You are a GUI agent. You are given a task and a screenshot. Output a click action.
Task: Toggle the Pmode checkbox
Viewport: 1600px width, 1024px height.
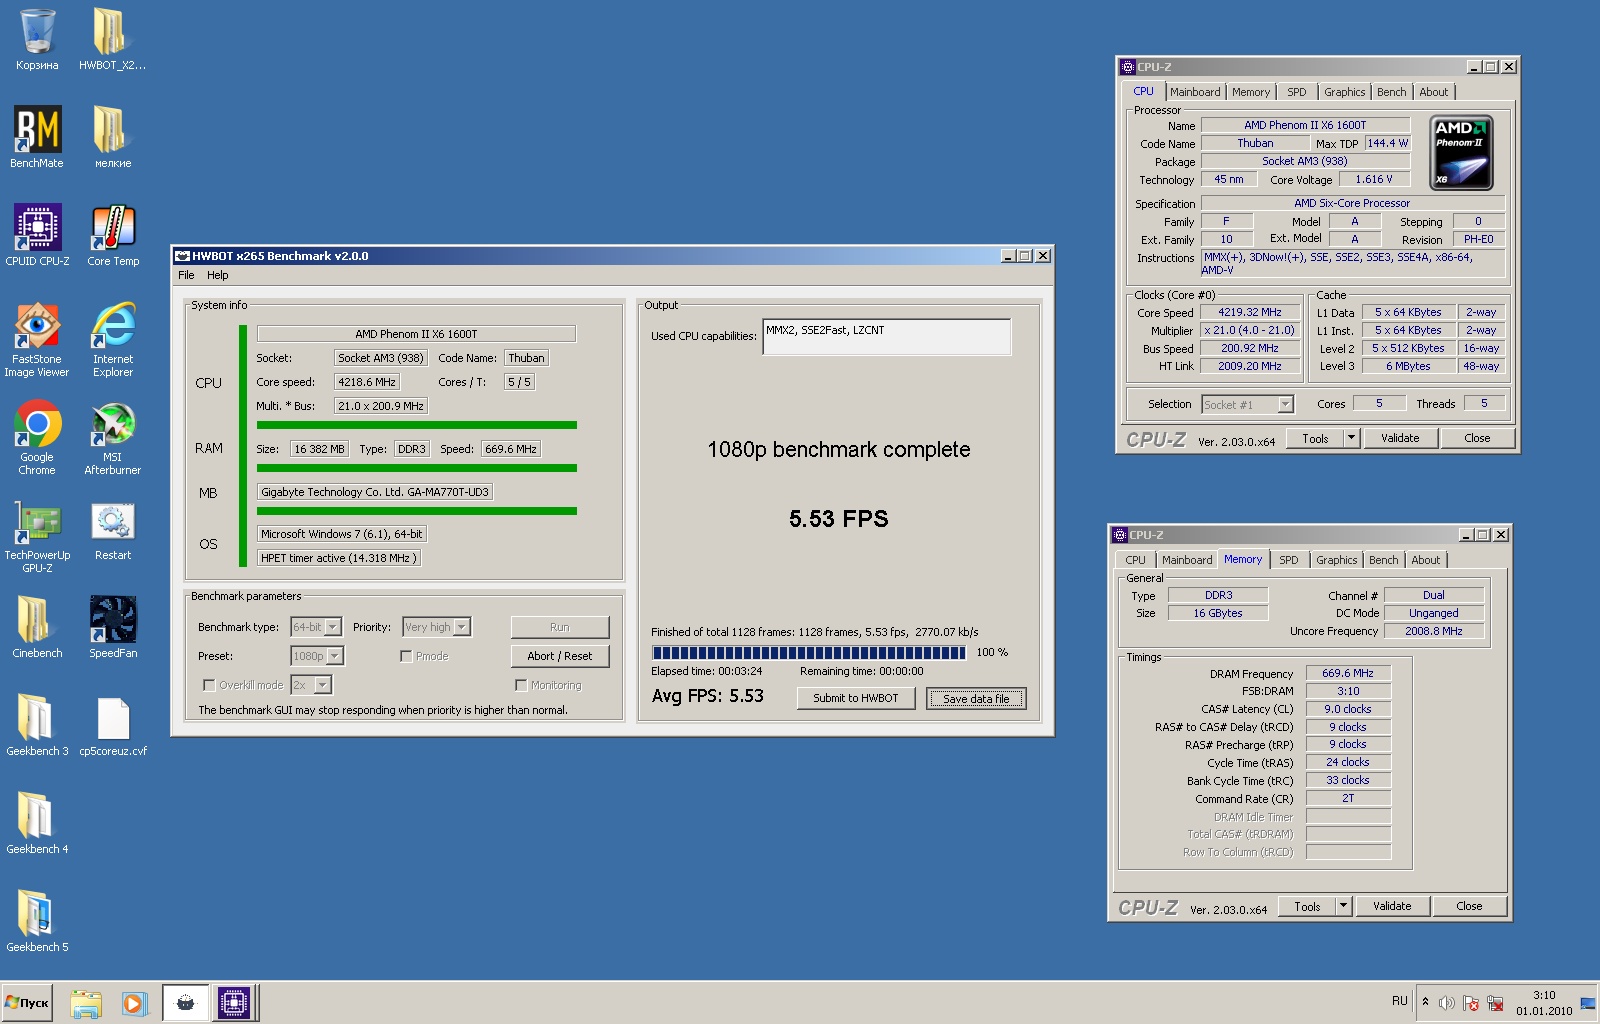click(406, 656)
